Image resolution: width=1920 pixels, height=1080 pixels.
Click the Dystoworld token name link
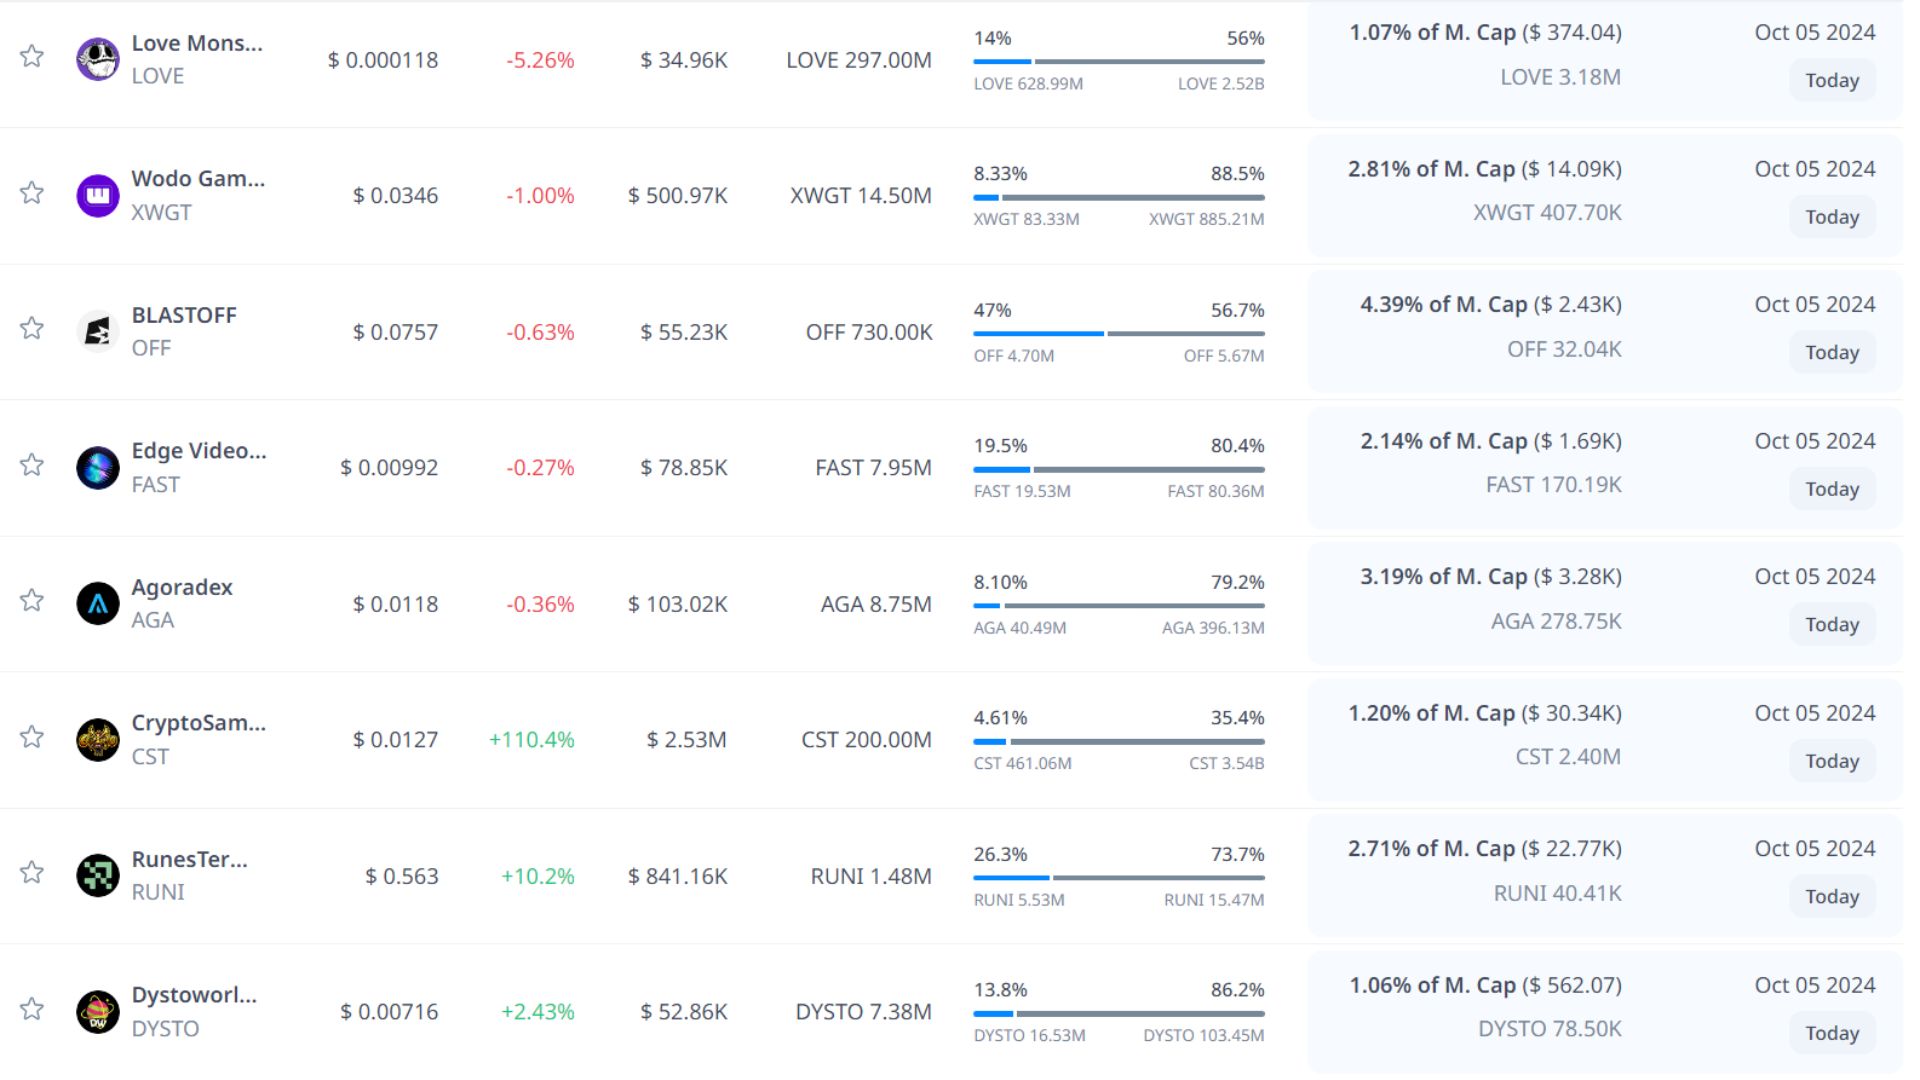(x=194, y=995)
